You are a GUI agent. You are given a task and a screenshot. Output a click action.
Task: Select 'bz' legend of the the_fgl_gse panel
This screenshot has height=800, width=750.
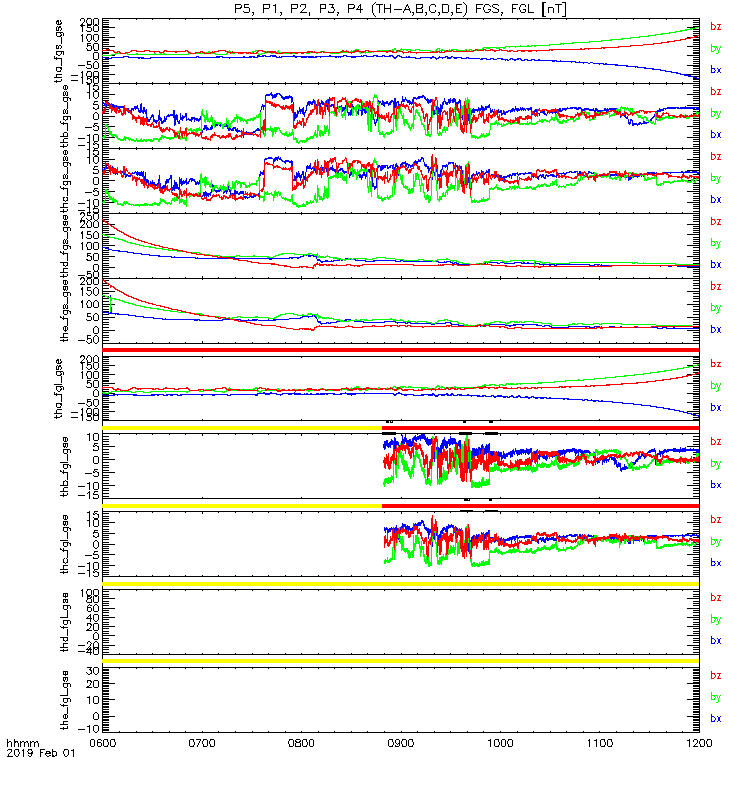716,676
